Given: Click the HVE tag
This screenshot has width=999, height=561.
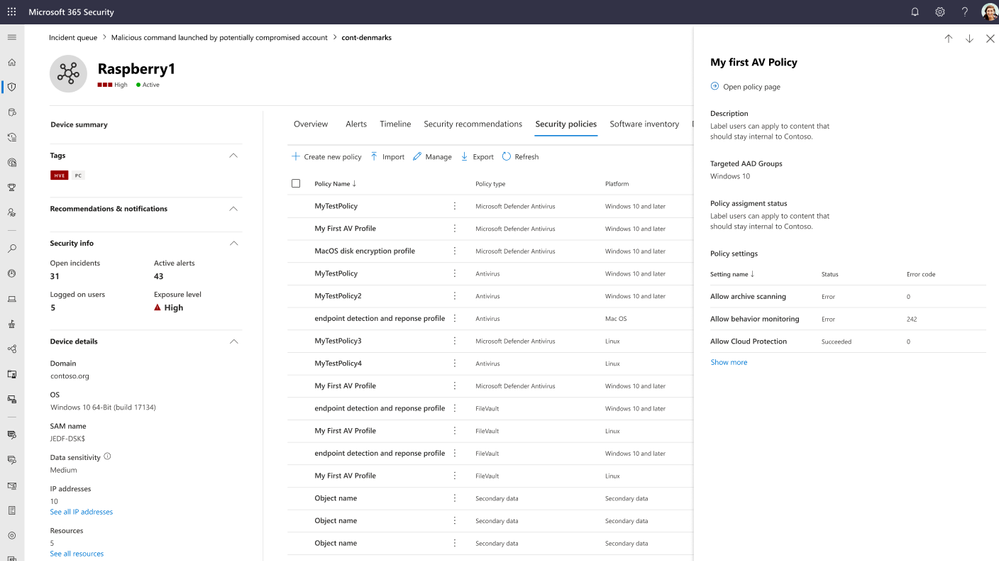Looking at the screenshot, I should (59, 175).
